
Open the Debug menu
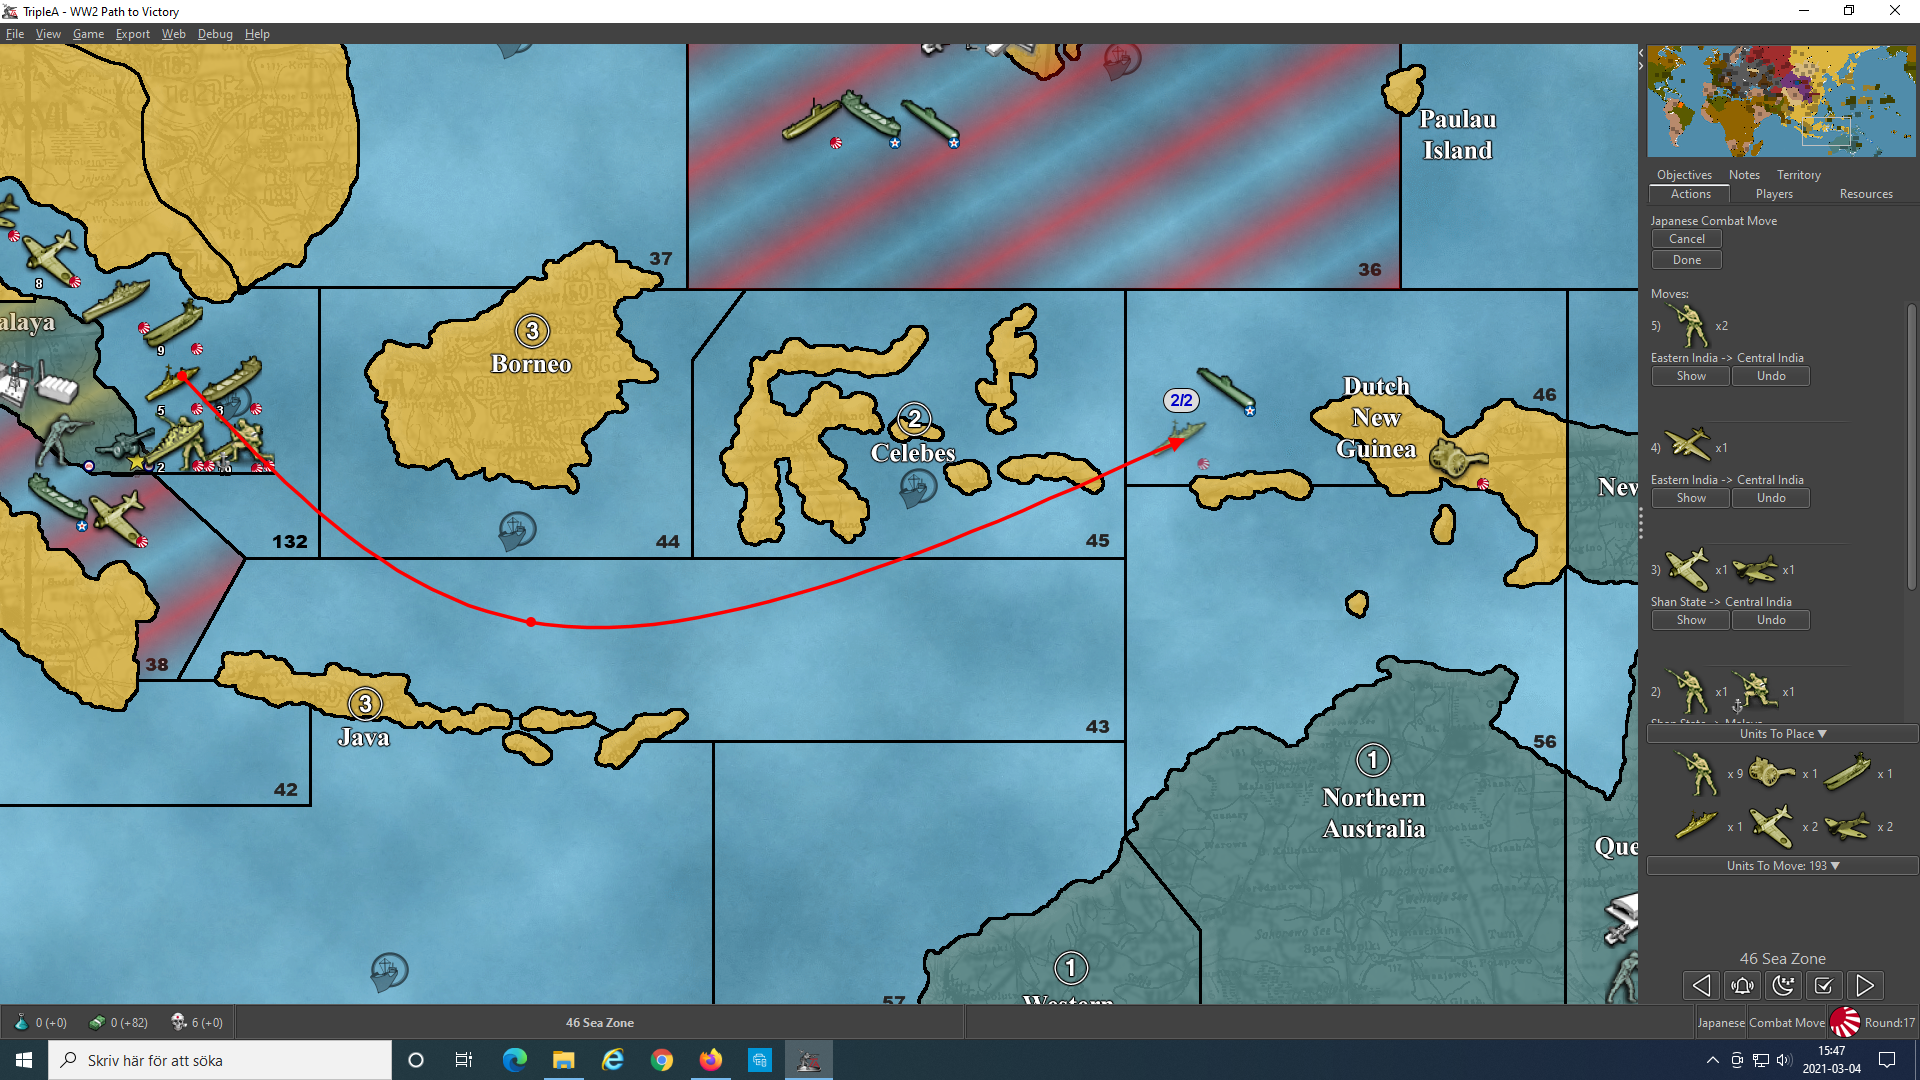[x=215, y=33]
